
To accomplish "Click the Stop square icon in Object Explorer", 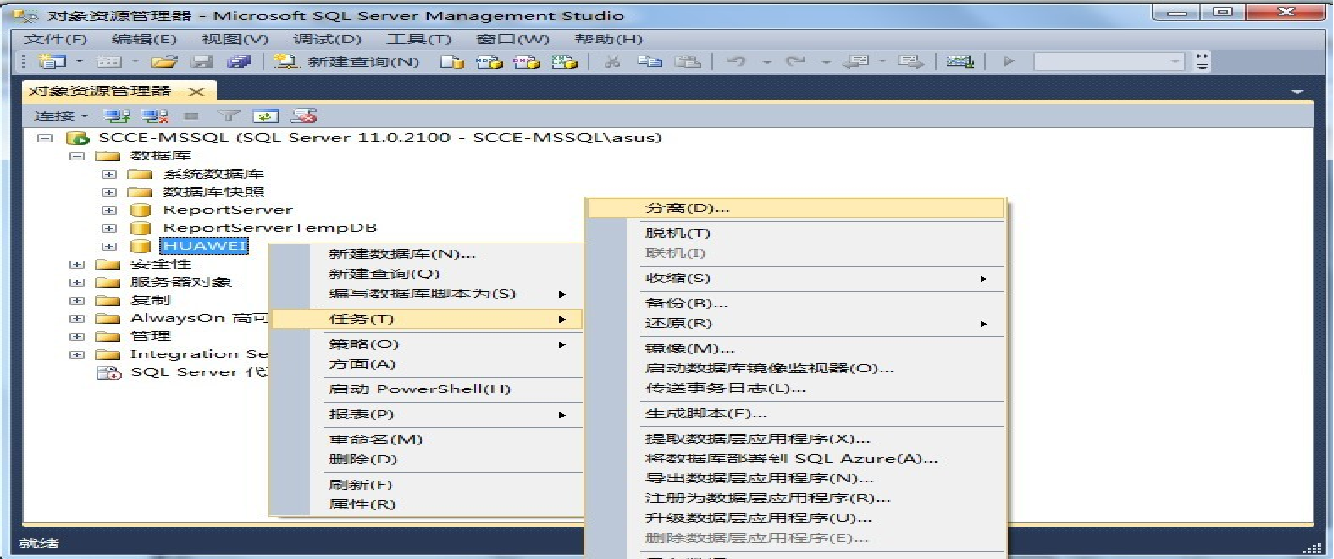I will tap(191, 116).
